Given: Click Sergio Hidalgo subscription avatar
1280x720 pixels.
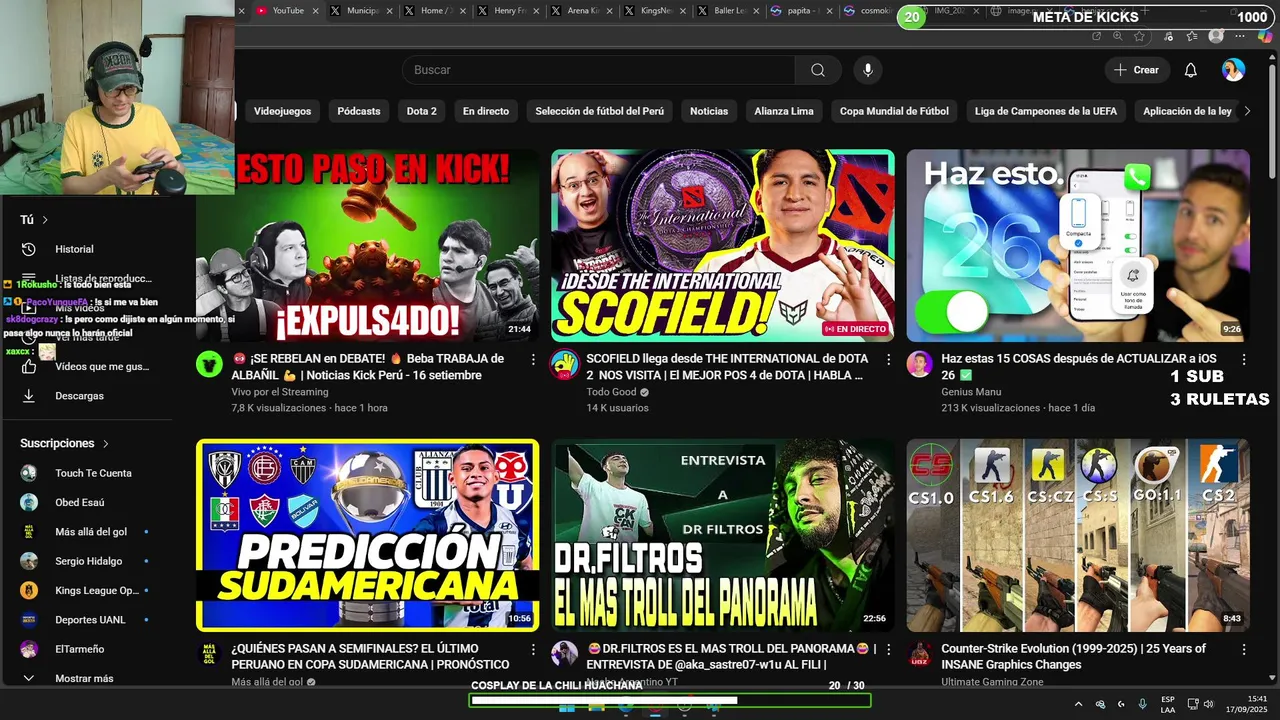Looking at the screenshot, I should point(29,561).
